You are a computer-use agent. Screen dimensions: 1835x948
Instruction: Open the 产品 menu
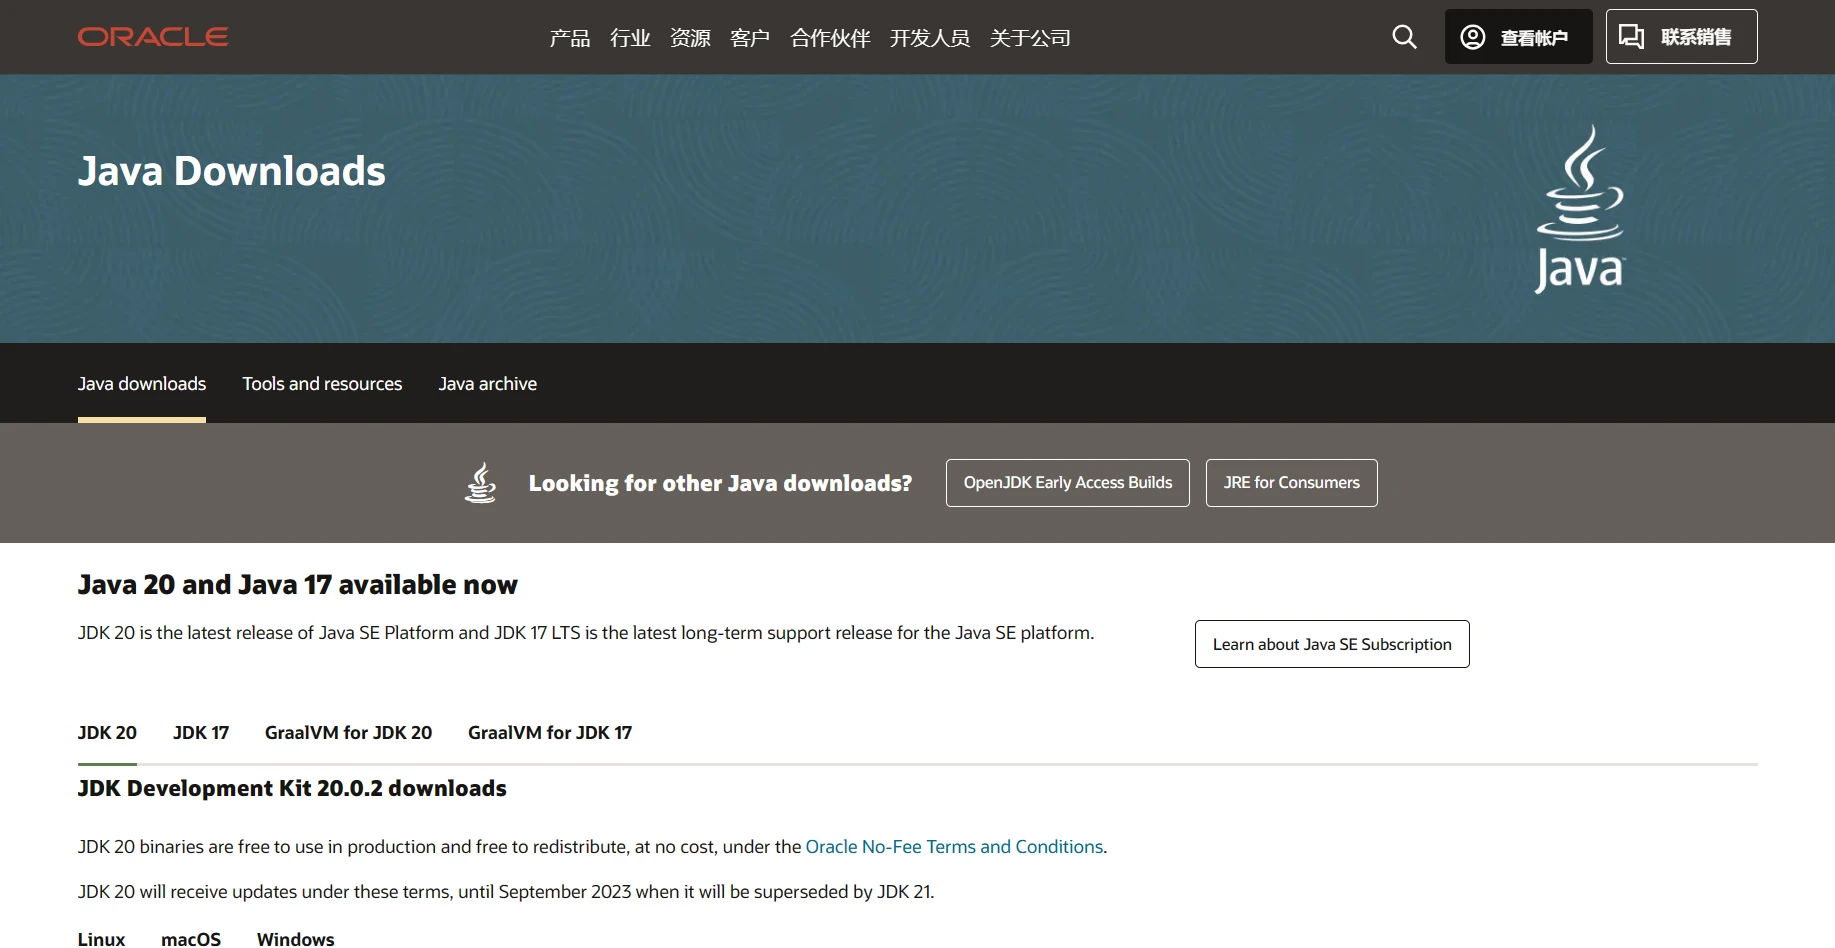(x=570, y=38)
